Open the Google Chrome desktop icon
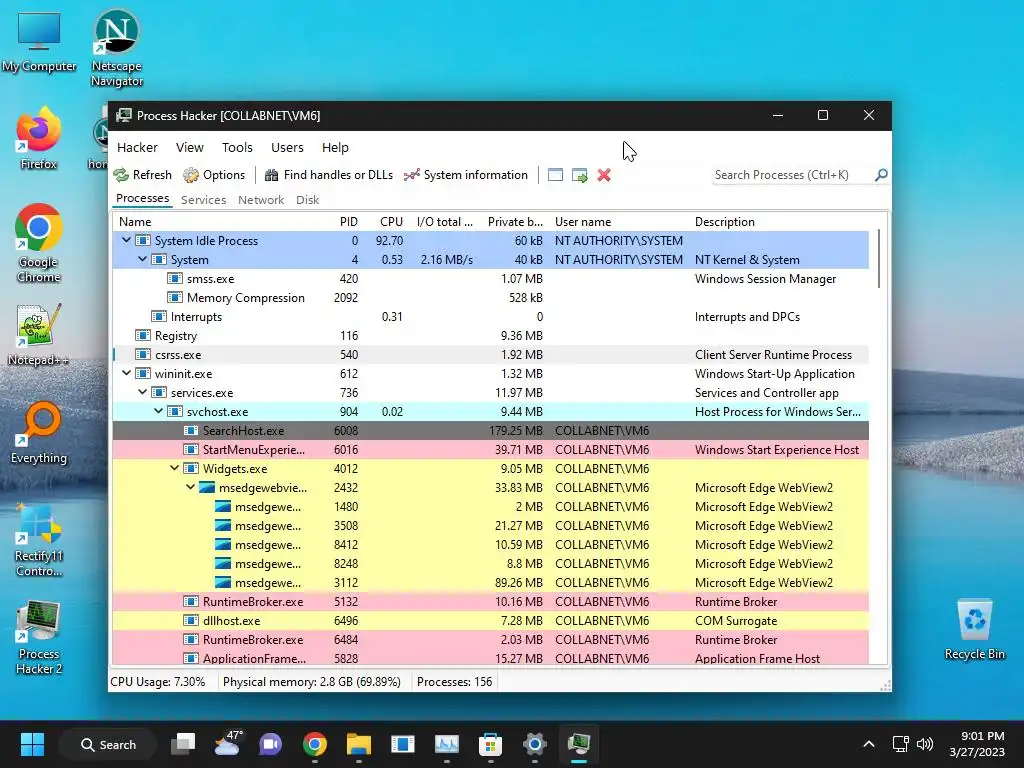The image size is (1024, 768). [39, 243]
